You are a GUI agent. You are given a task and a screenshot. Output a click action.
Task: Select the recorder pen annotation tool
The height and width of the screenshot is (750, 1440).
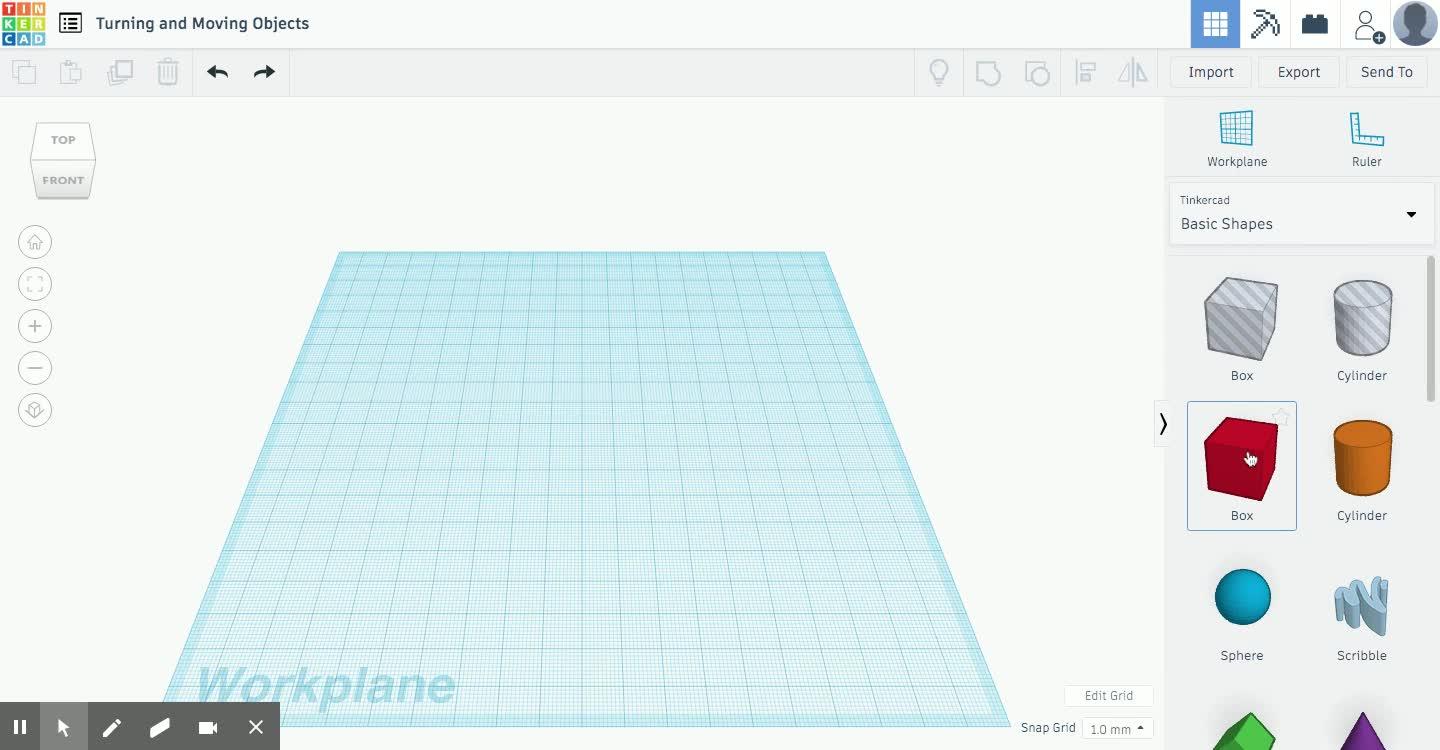click(x=112, y=727)
